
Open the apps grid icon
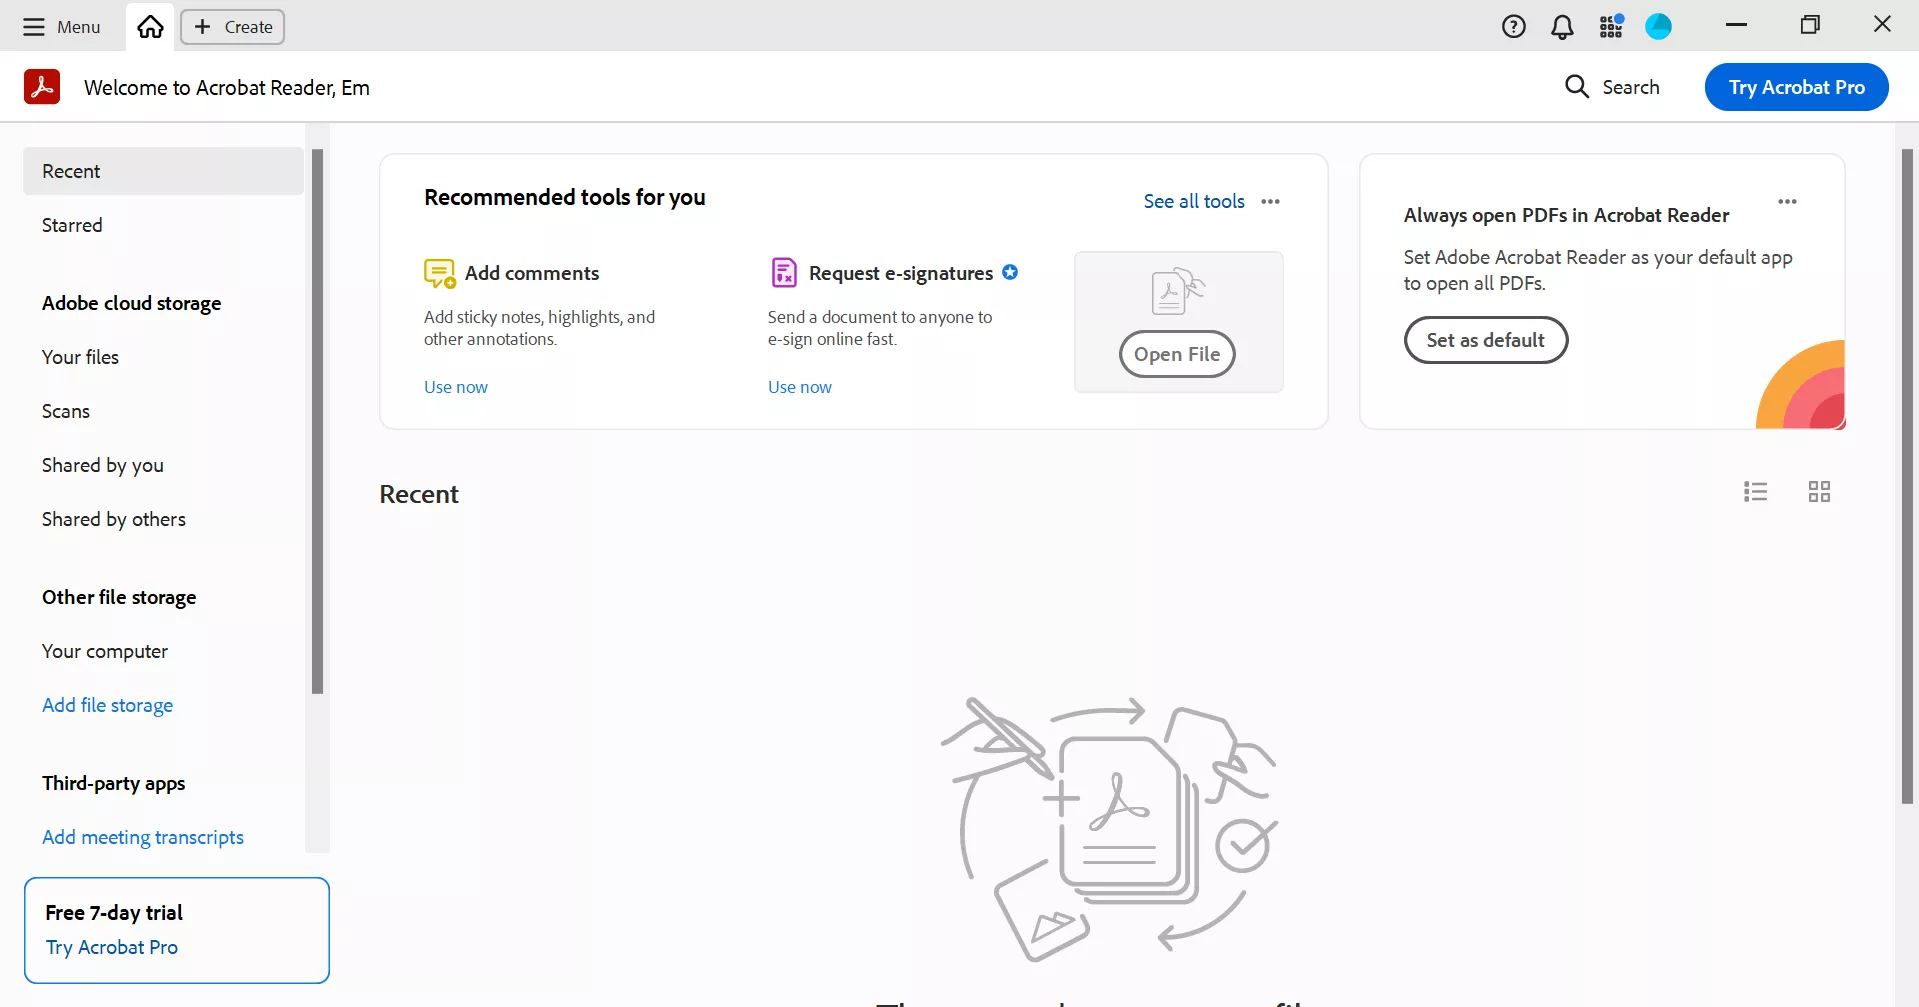pyautogui.click(x=1610, y=27)
